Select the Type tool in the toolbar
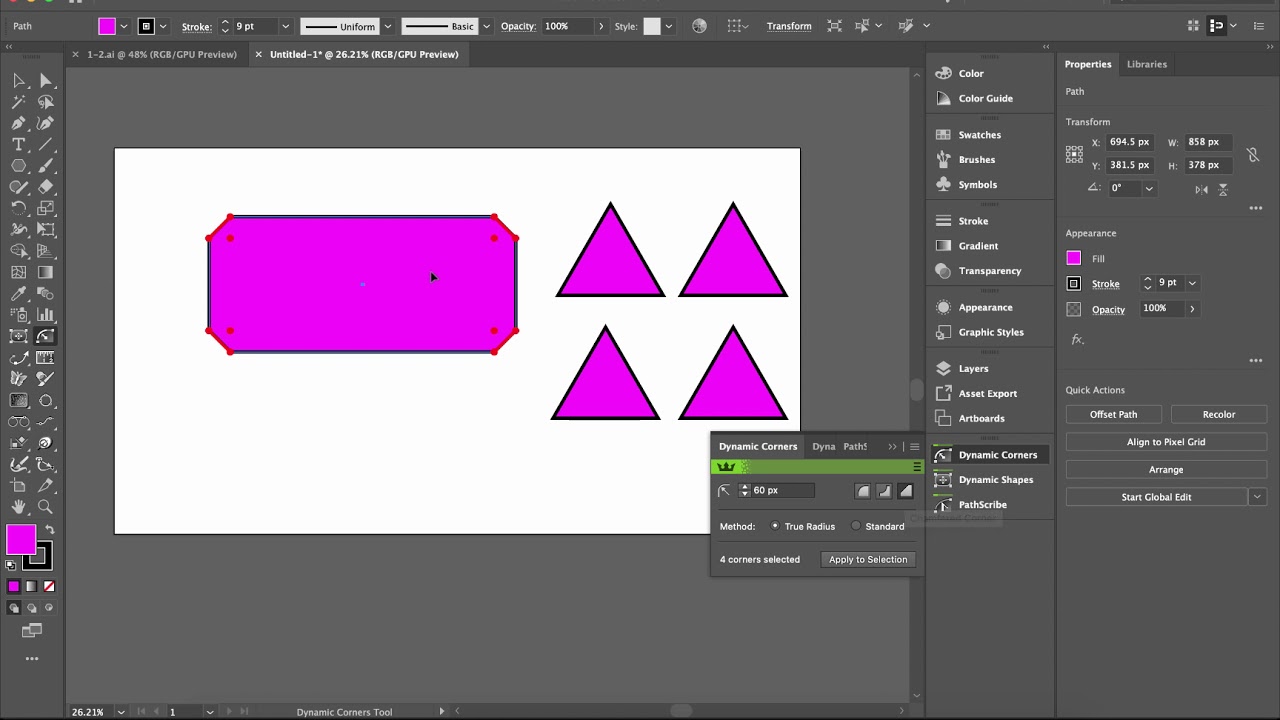The width and height of the screenshot is (1280, 720). pos(18,145)
